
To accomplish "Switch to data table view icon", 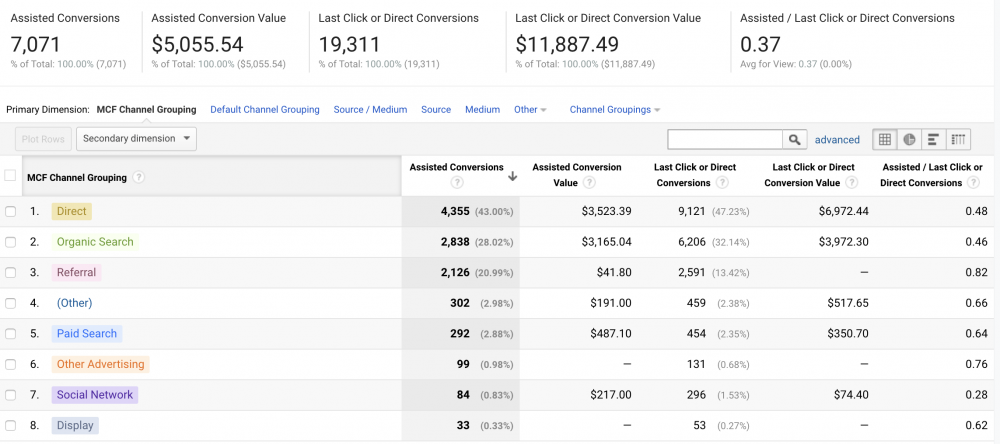I will 884,140.
